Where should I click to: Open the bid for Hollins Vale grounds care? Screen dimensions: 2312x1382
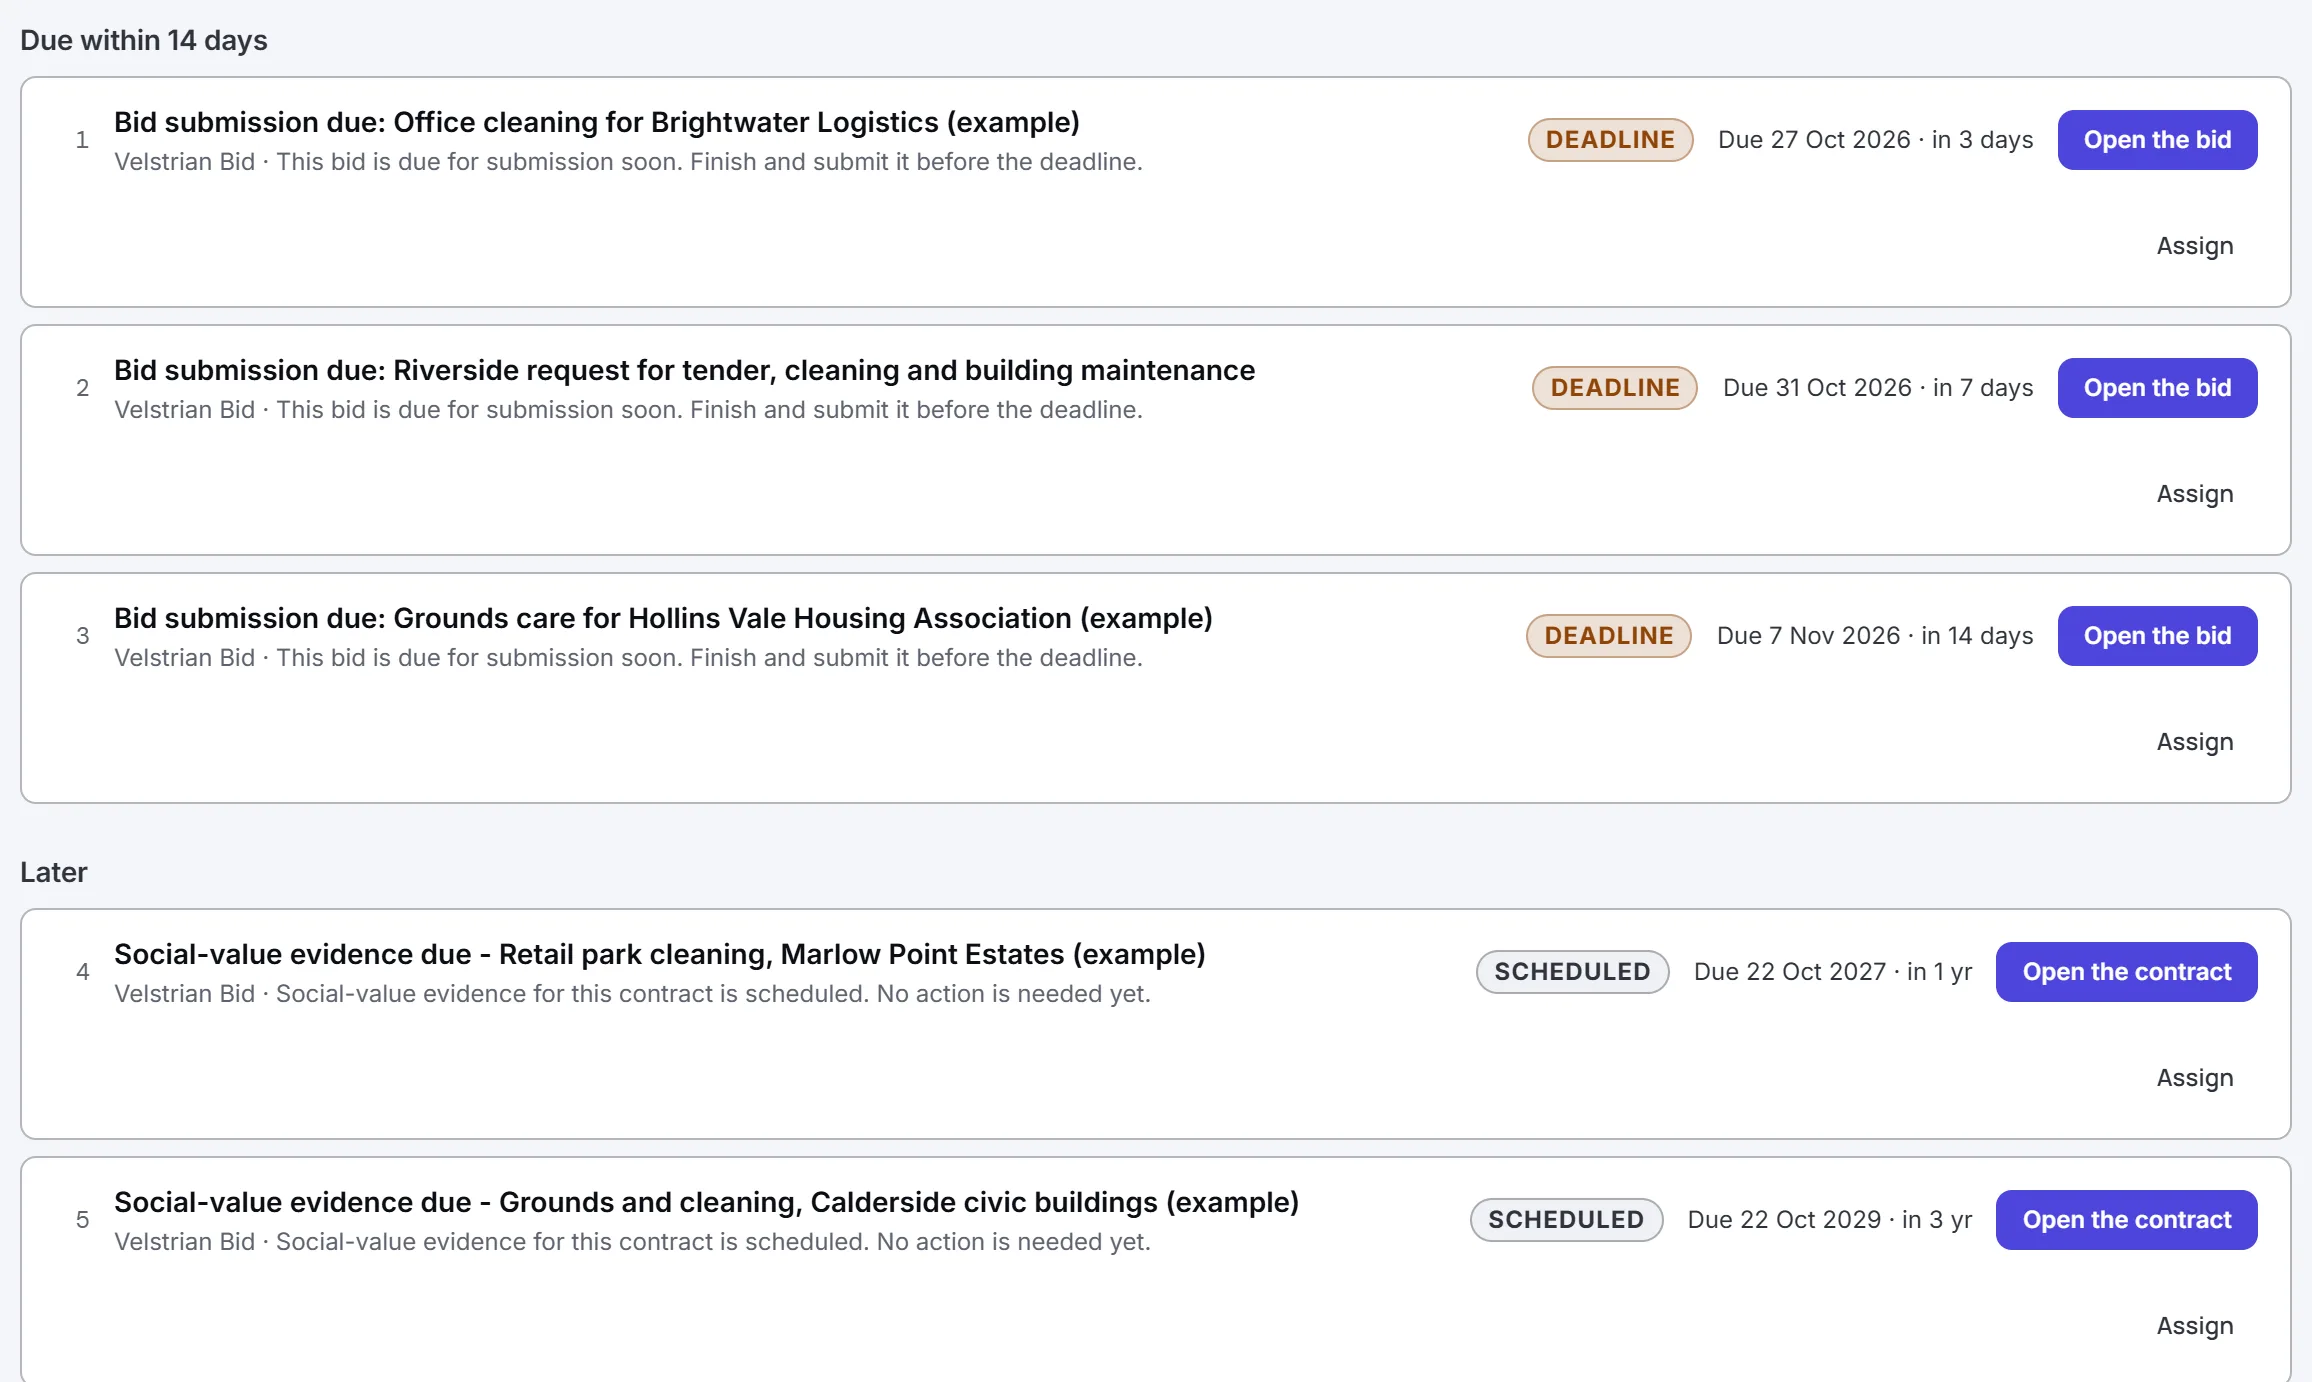pos(2157,636)
